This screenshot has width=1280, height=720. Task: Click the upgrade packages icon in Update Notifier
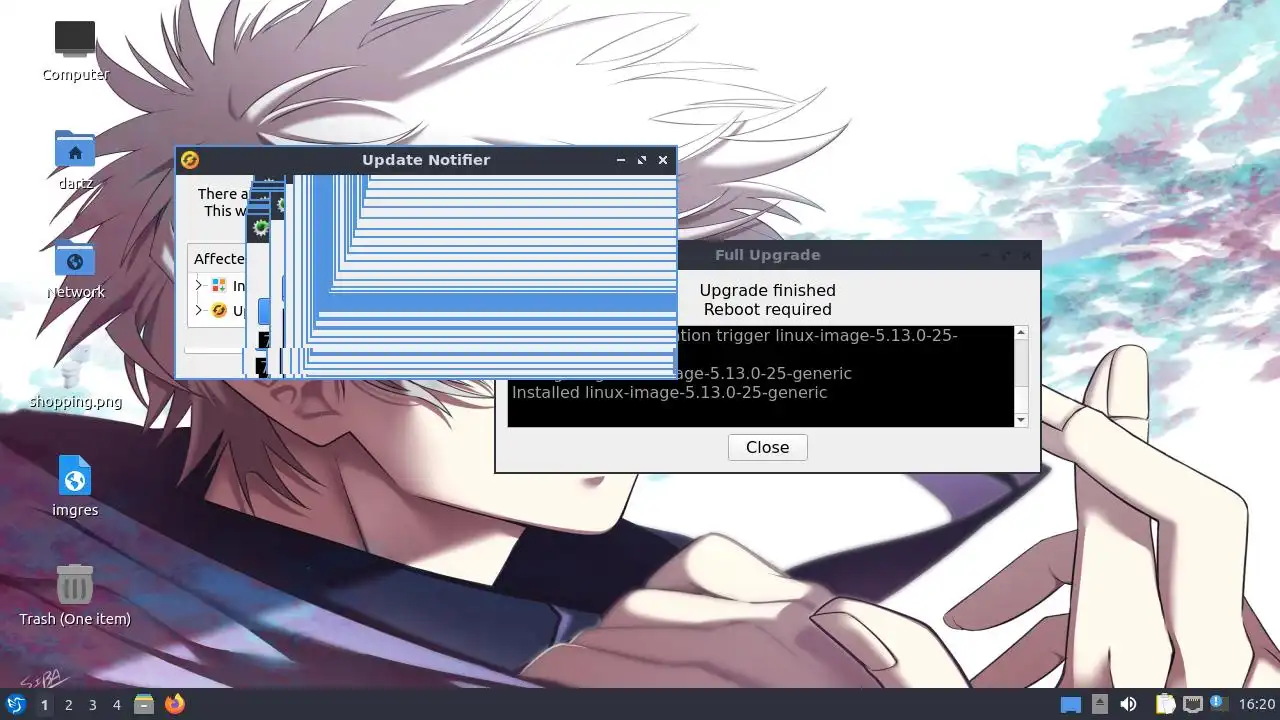point(219,310)
